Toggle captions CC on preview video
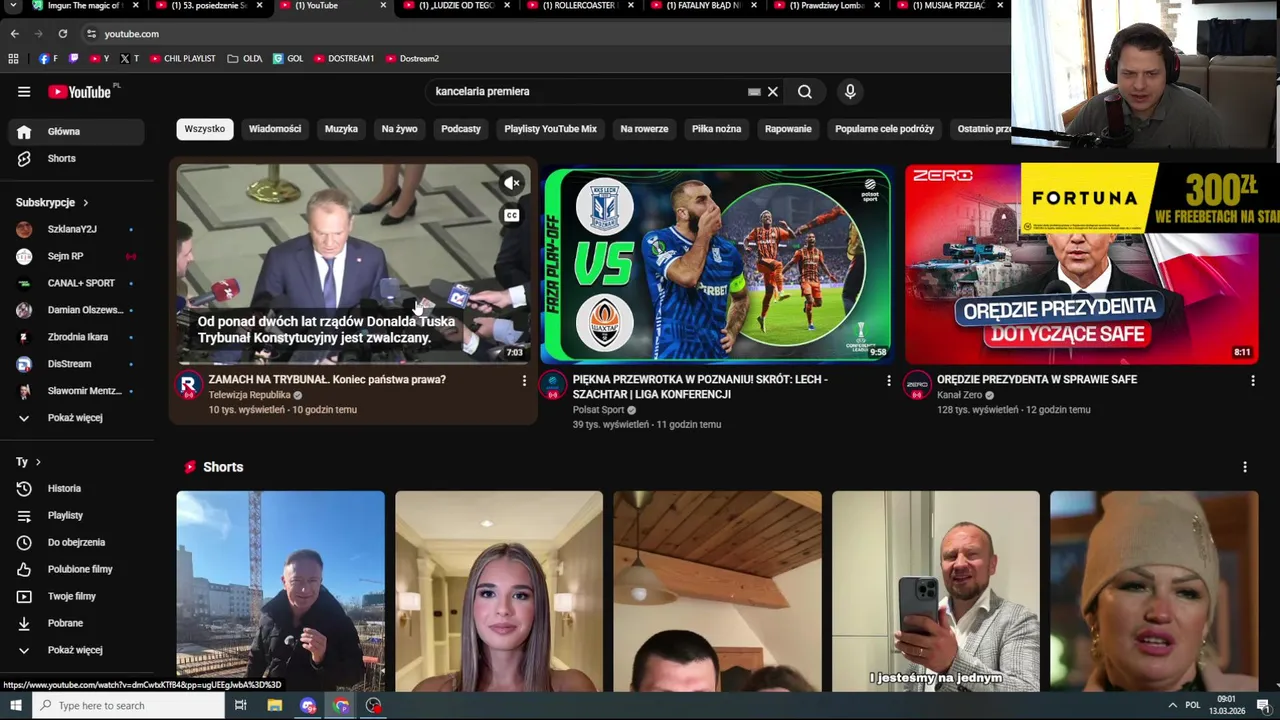The image size is (1280, 720). pyautogui.click(x=512, y=215)
